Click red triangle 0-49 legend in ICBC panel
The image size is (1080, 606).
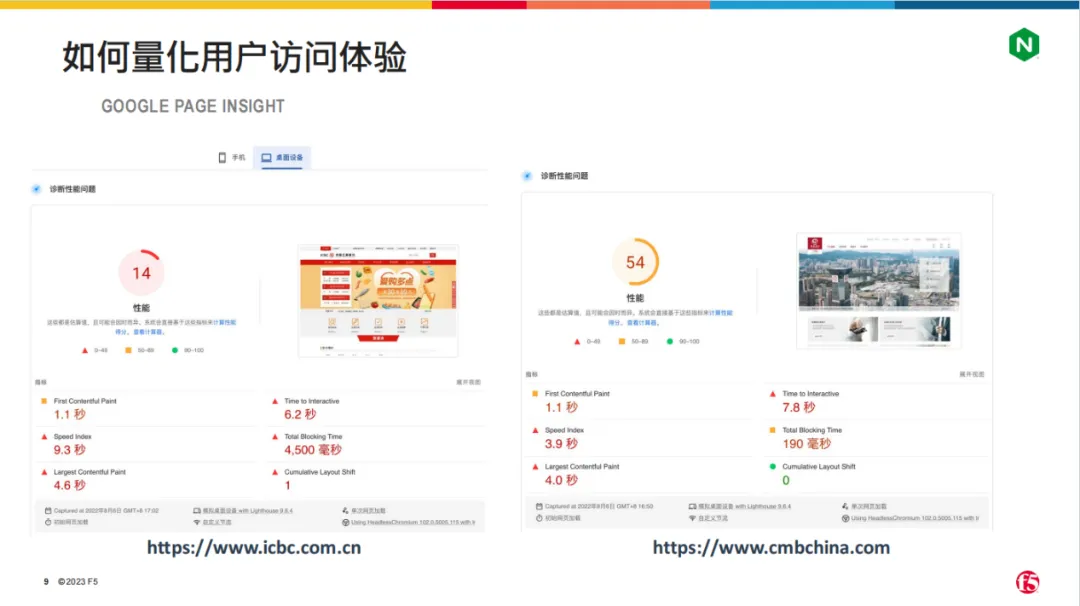tap(85, 351)
